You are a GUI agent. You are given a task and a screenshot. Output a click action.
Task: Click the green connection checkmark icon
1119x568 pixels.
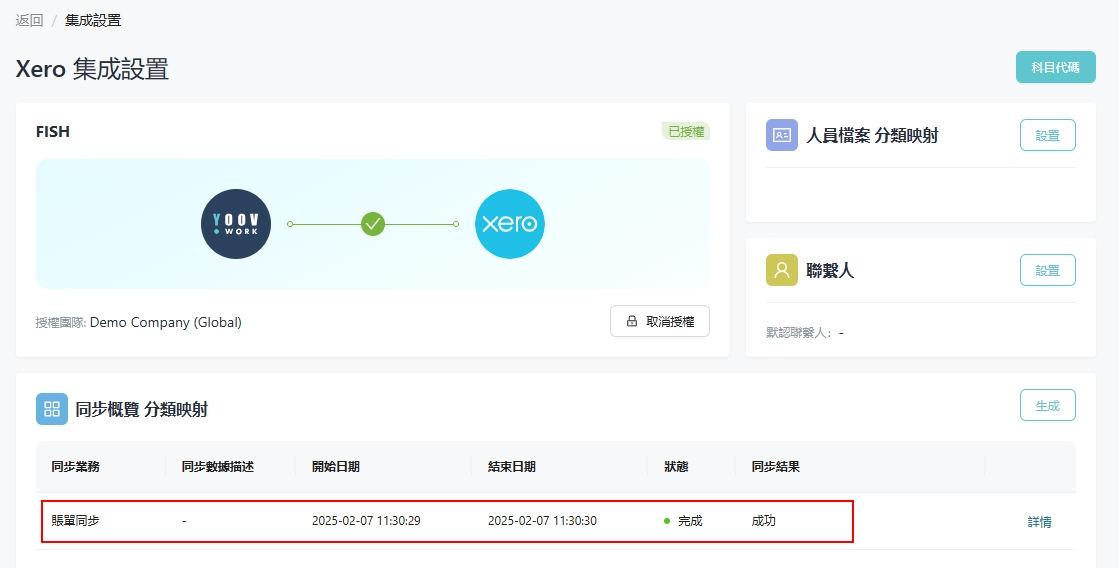(x=373, y=224)
